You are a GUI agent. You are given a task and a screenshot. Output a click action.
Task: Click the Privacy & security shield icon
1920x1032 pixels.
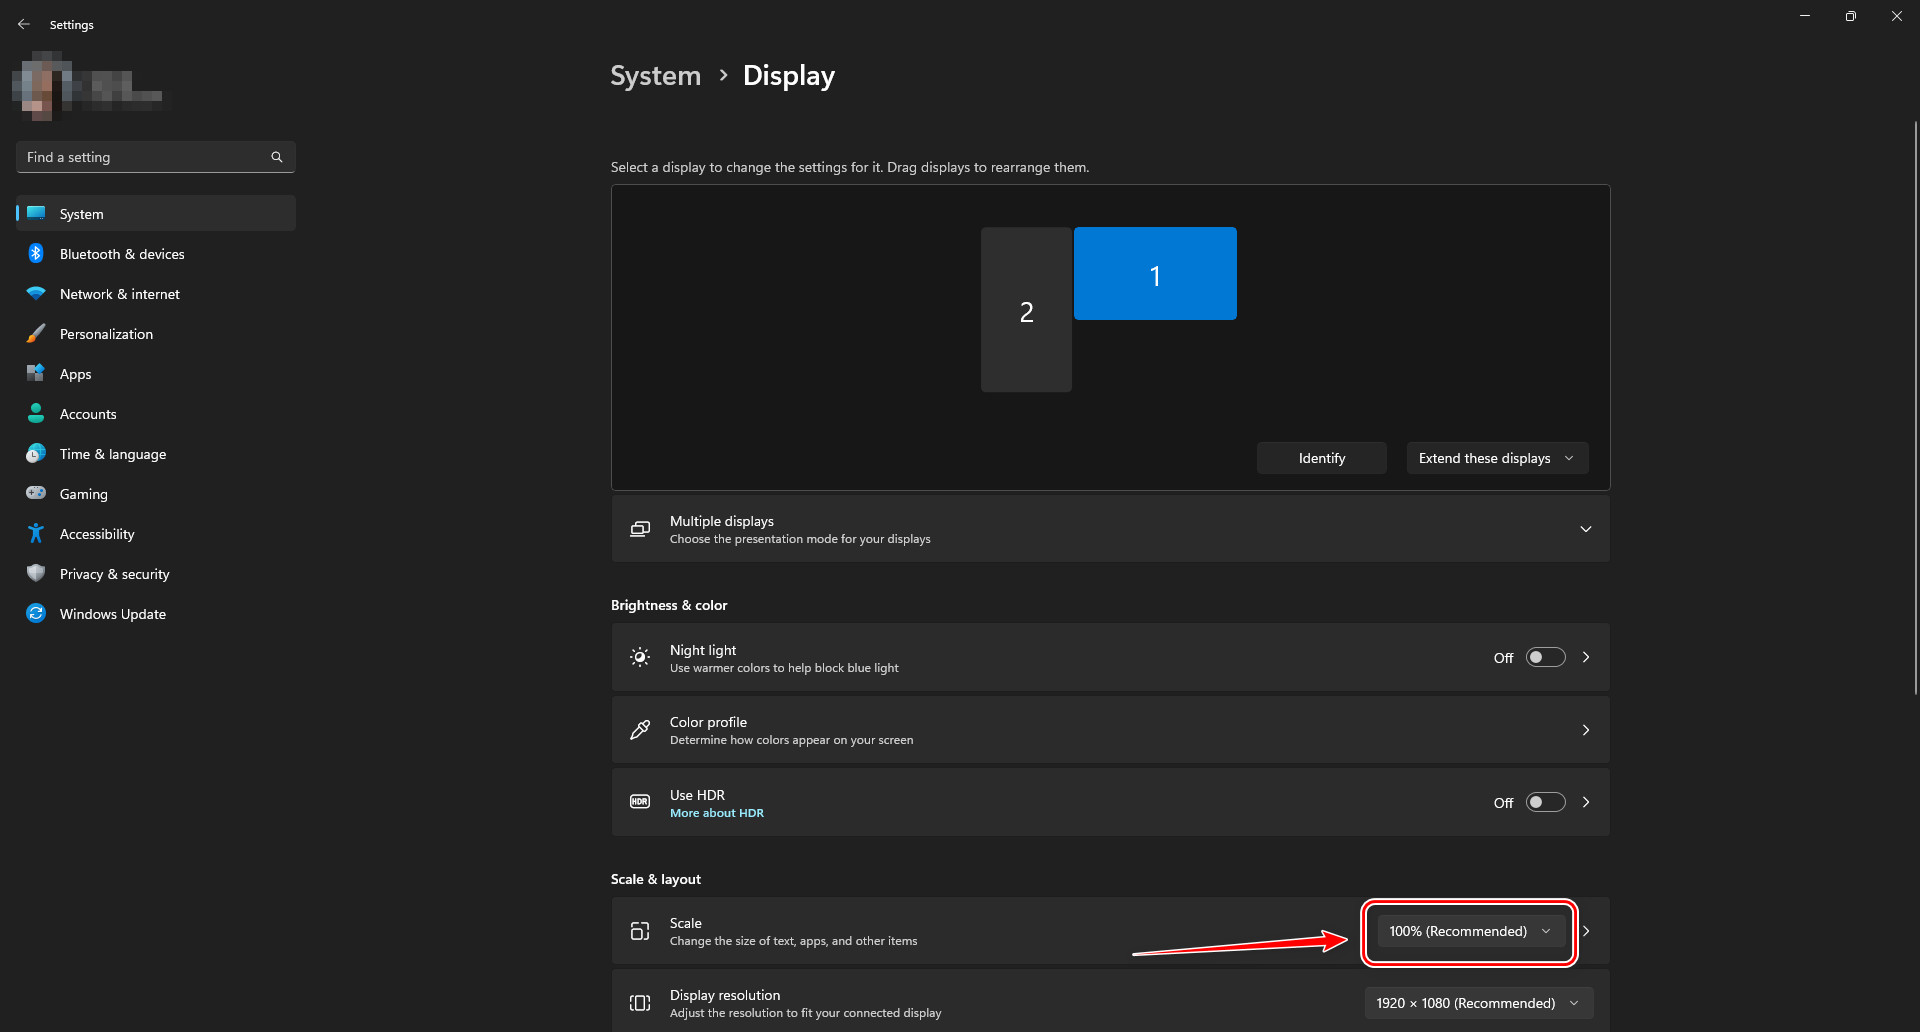click(36, 574)
